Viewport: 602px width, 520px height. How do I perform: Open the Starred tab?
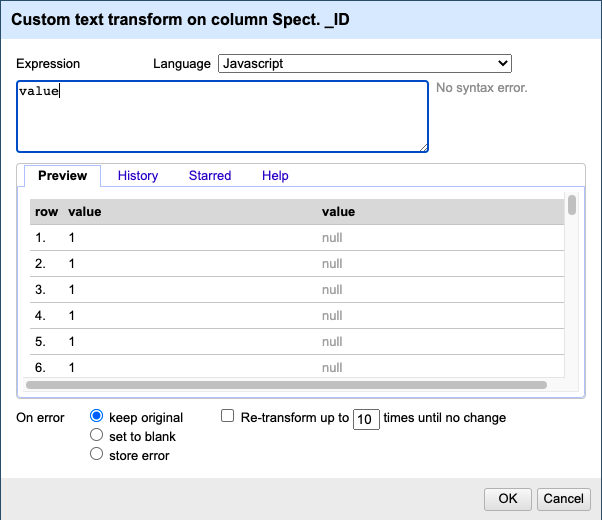tap(210, 176)
